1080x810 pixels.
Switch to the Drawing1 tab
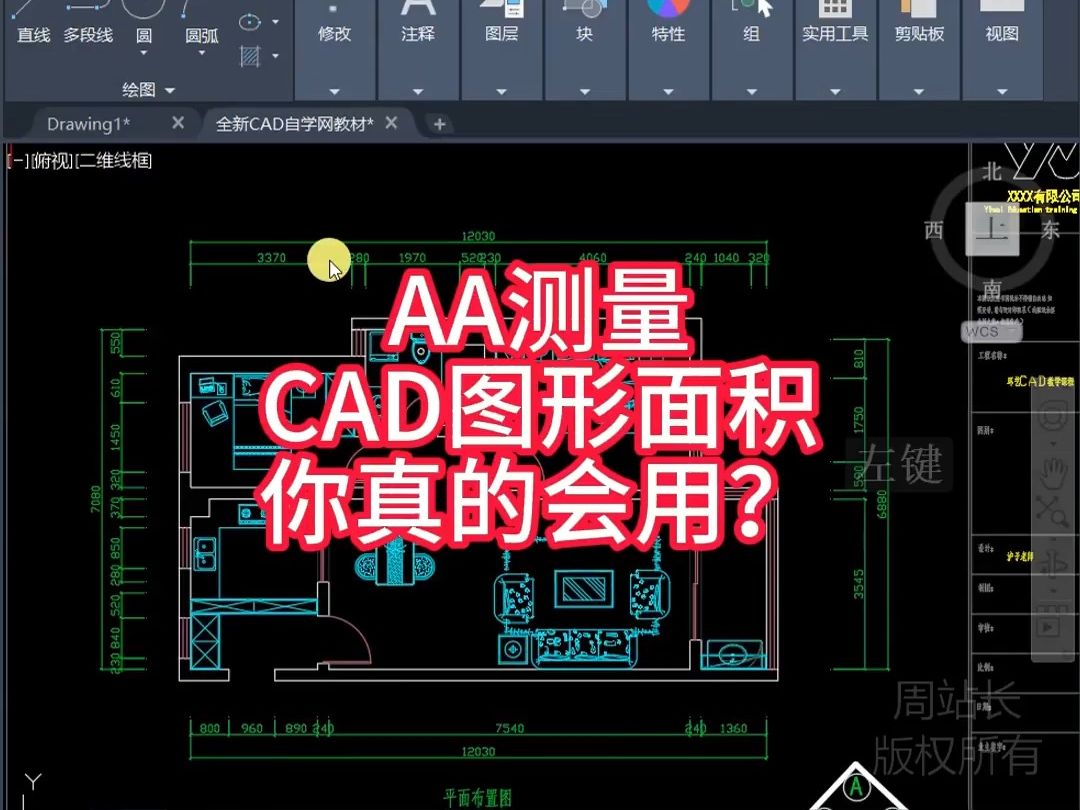point(88,123)
